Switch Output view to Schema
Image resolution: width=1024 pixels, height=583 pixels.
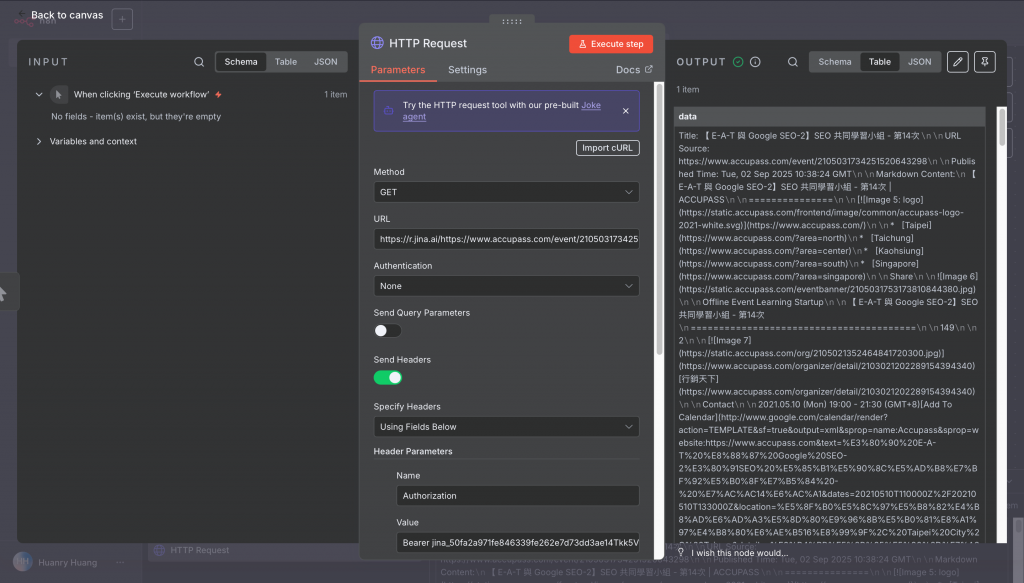click(x=835, y=61)
